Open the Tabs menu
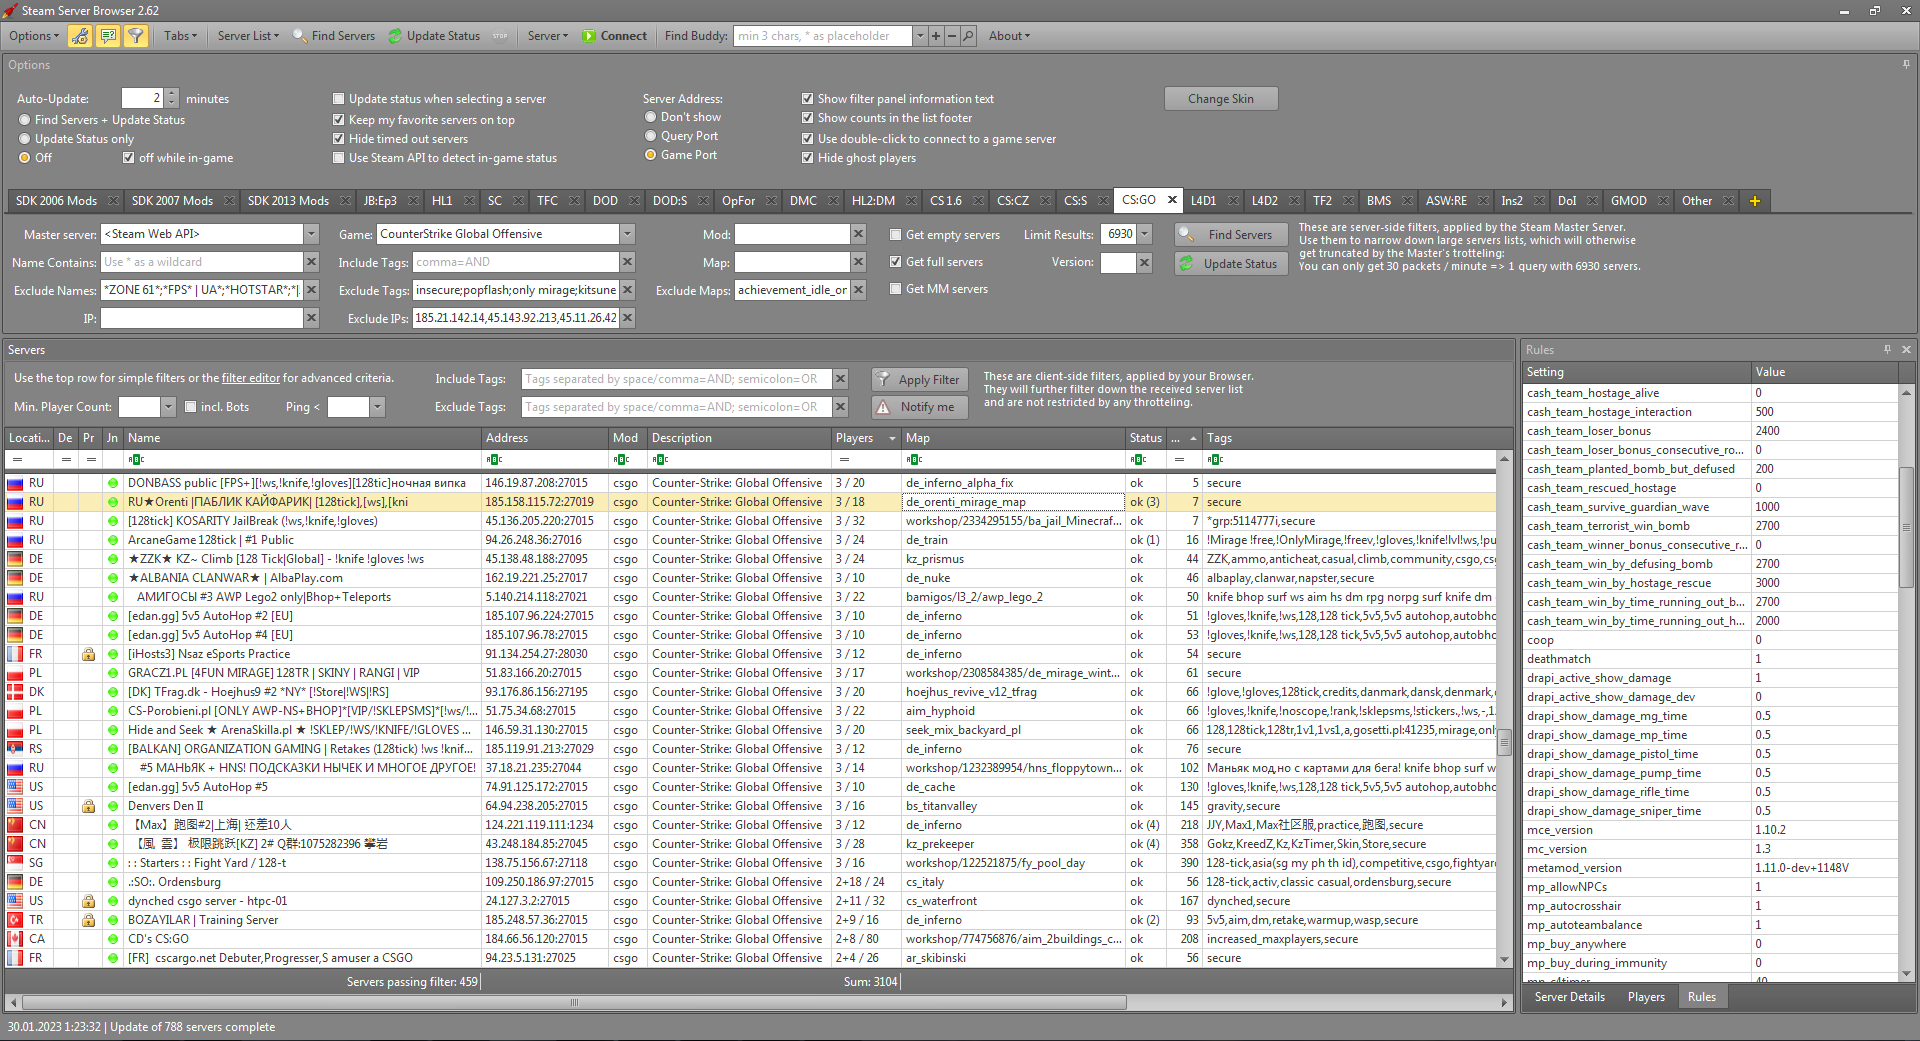This screenshot has width=1920, height=1041. pyautogui.click(x=181, y=36)
